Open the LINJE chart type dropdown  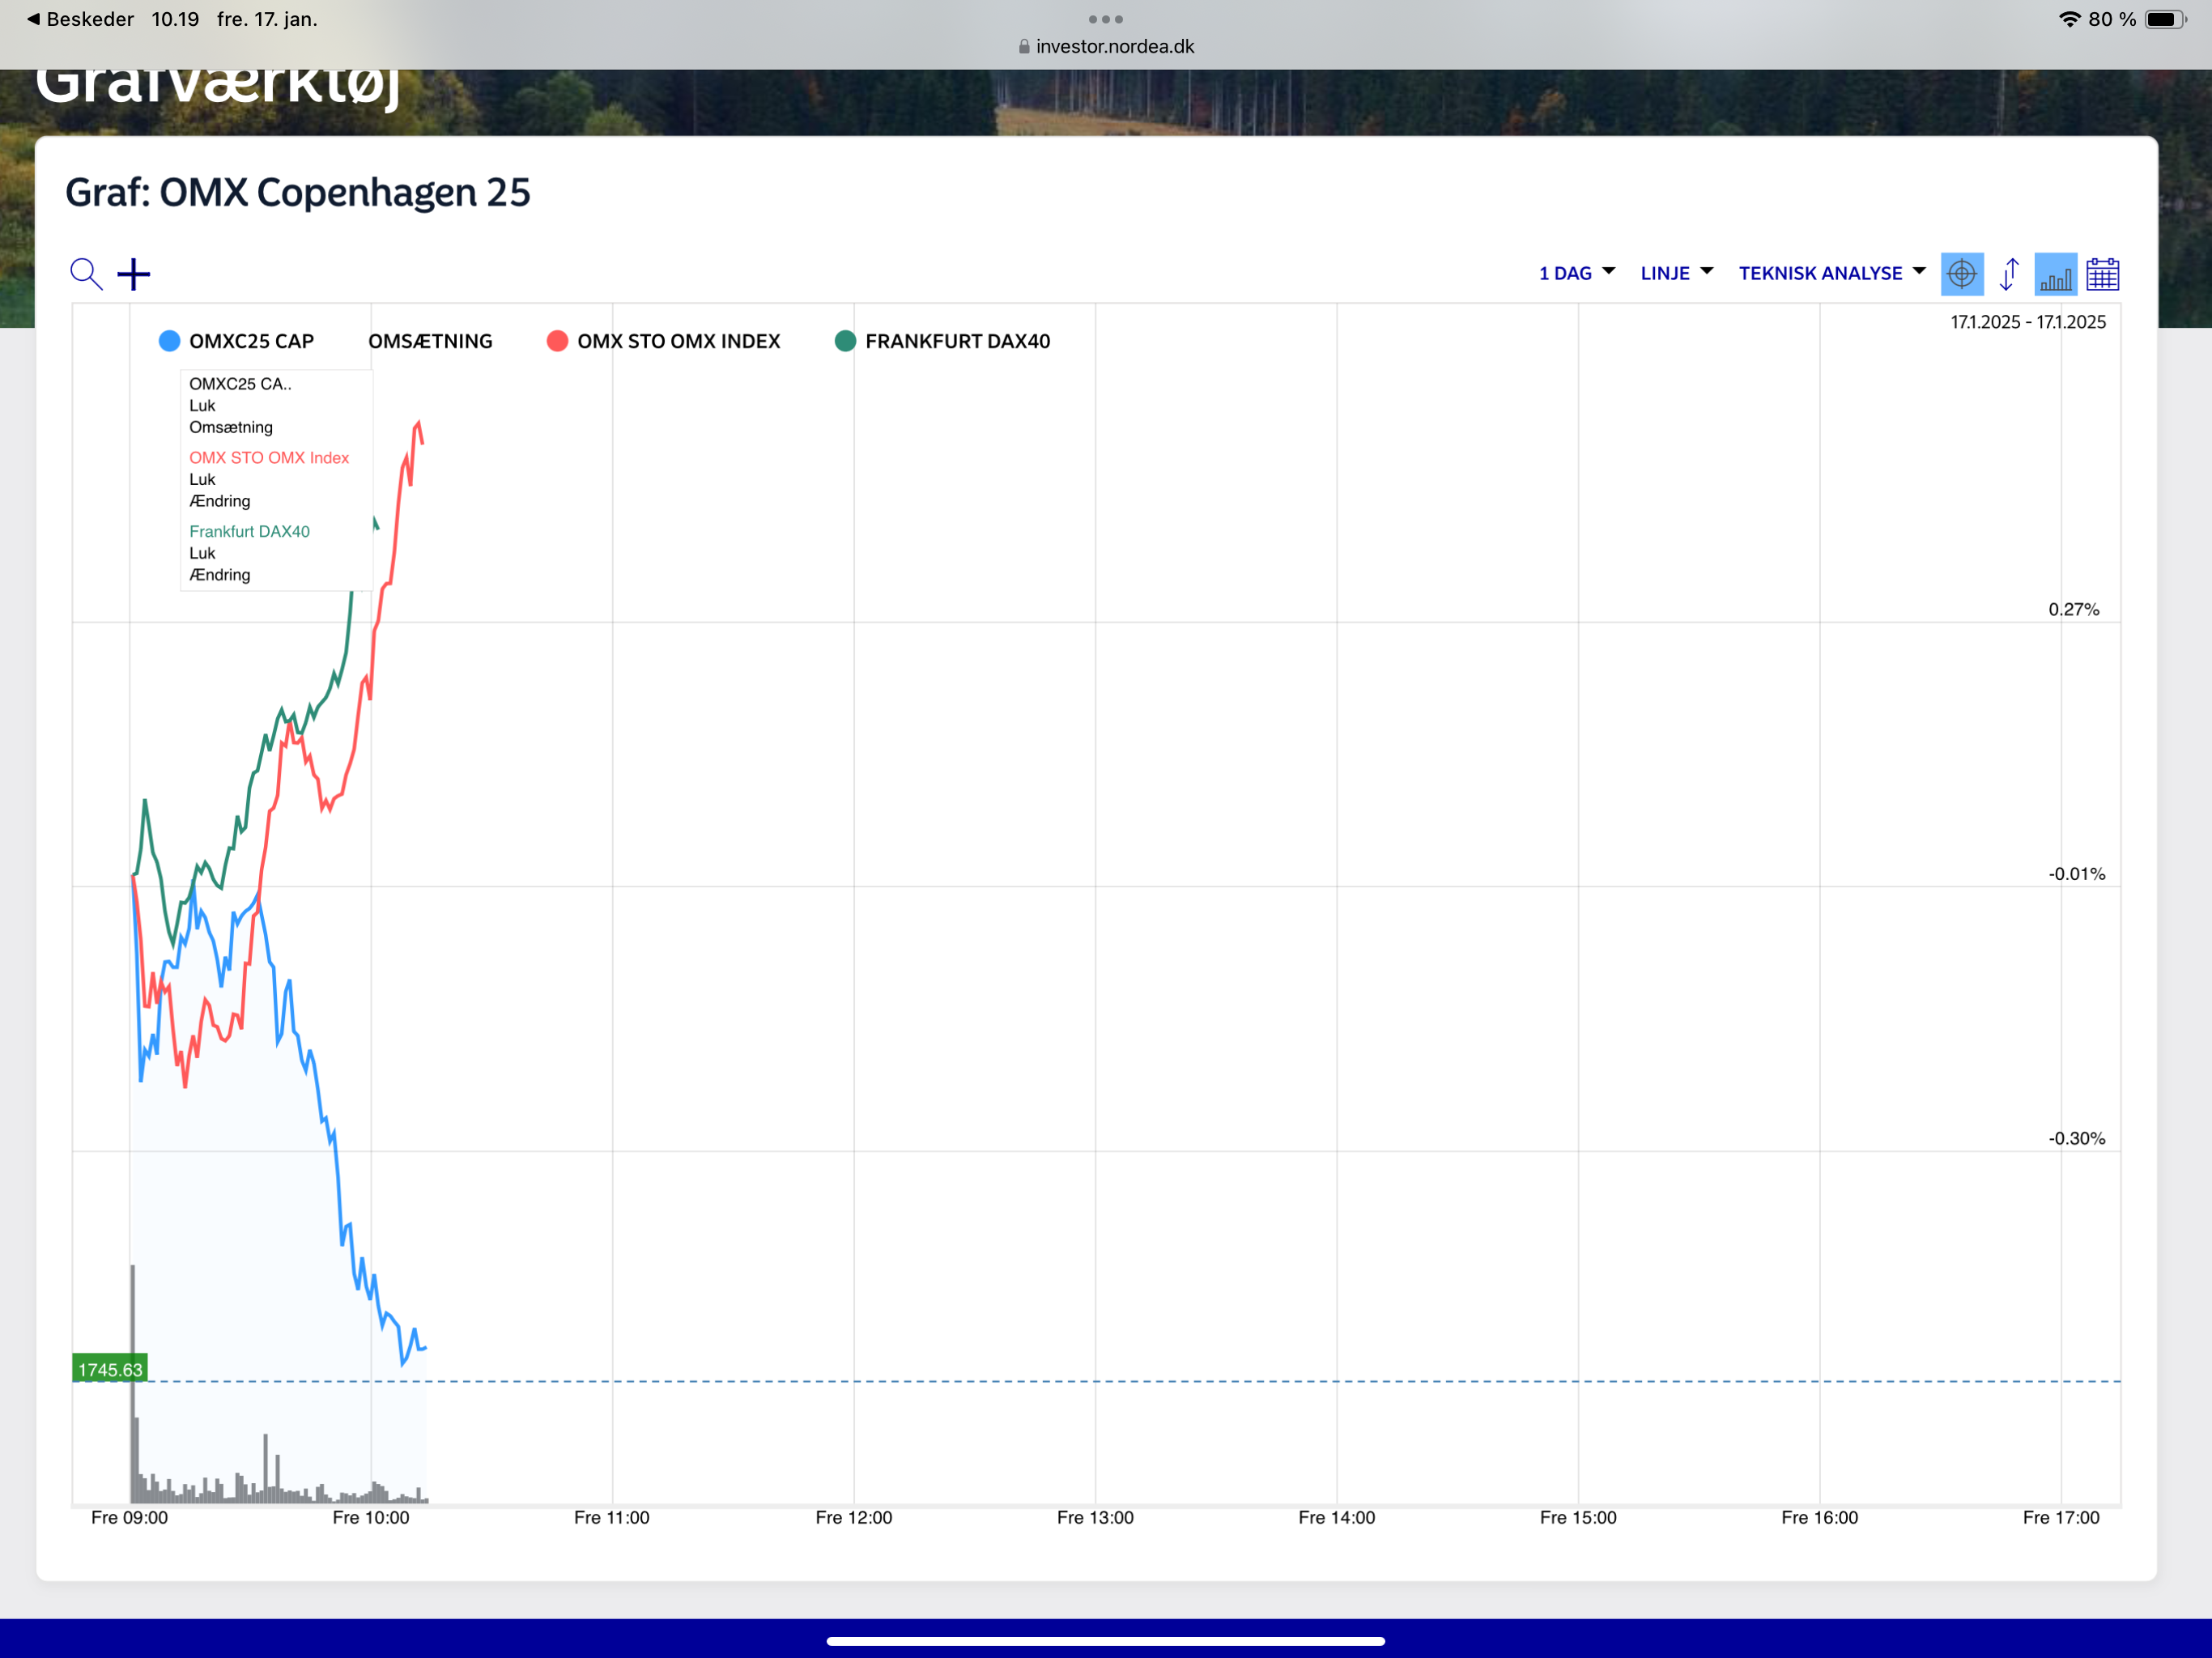click(x=1676, y=273)
